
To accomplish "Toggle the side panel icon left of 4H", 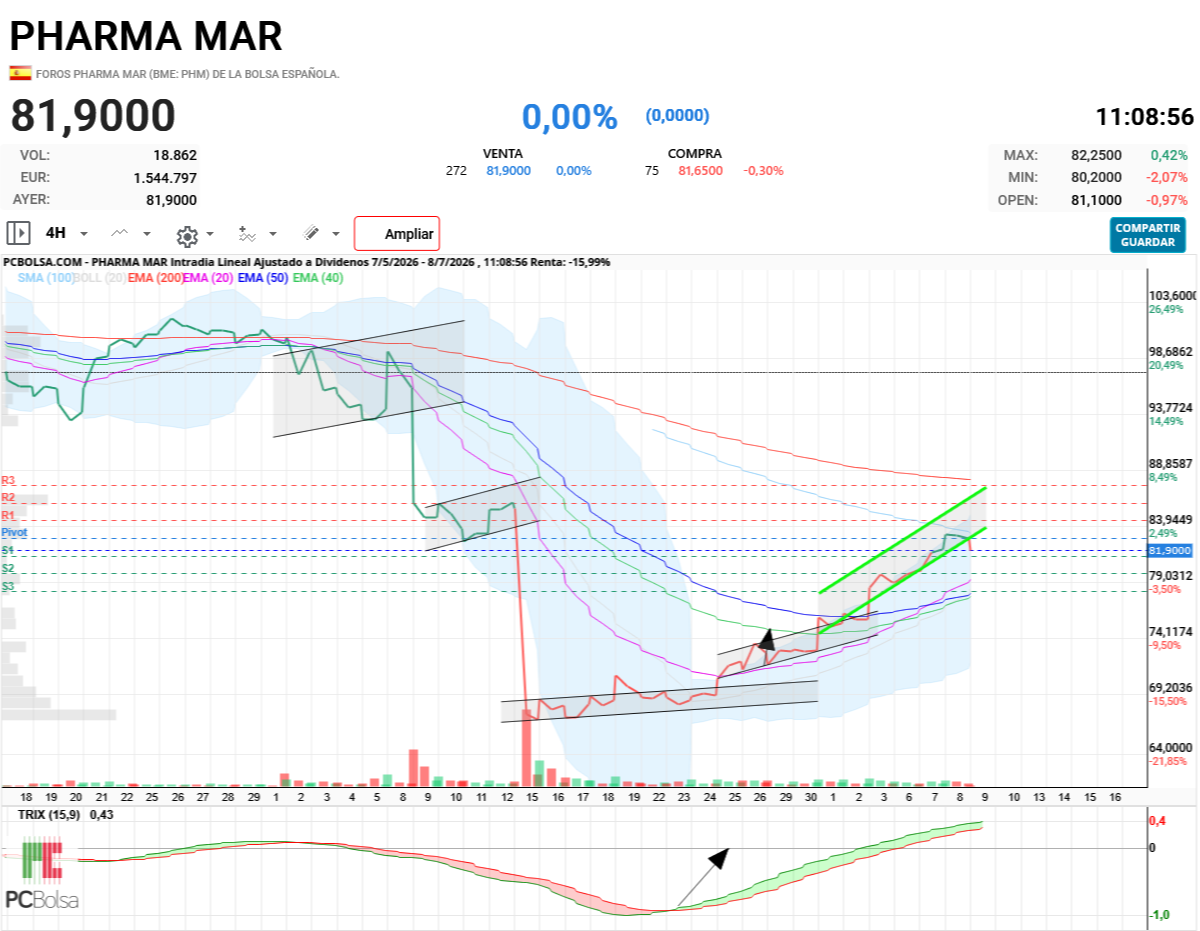I will pos(18,233).
